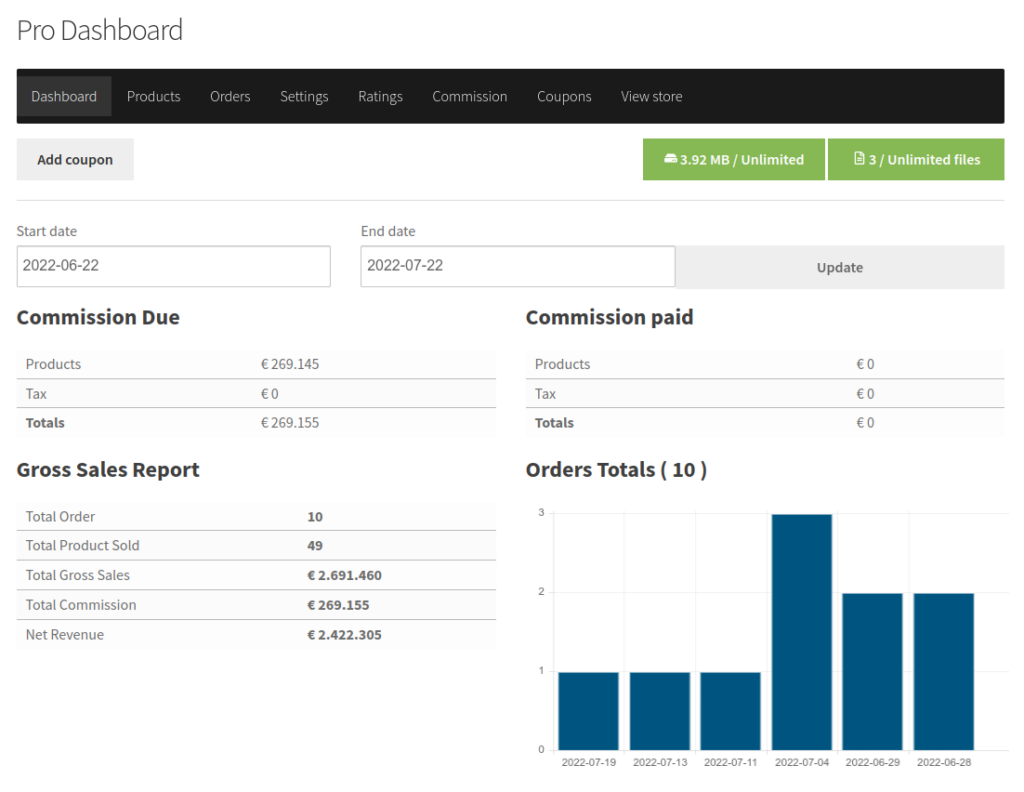The image size is (1024, 792).
Task: Open the Dashboard tab
Action: [x=64, y=96]
